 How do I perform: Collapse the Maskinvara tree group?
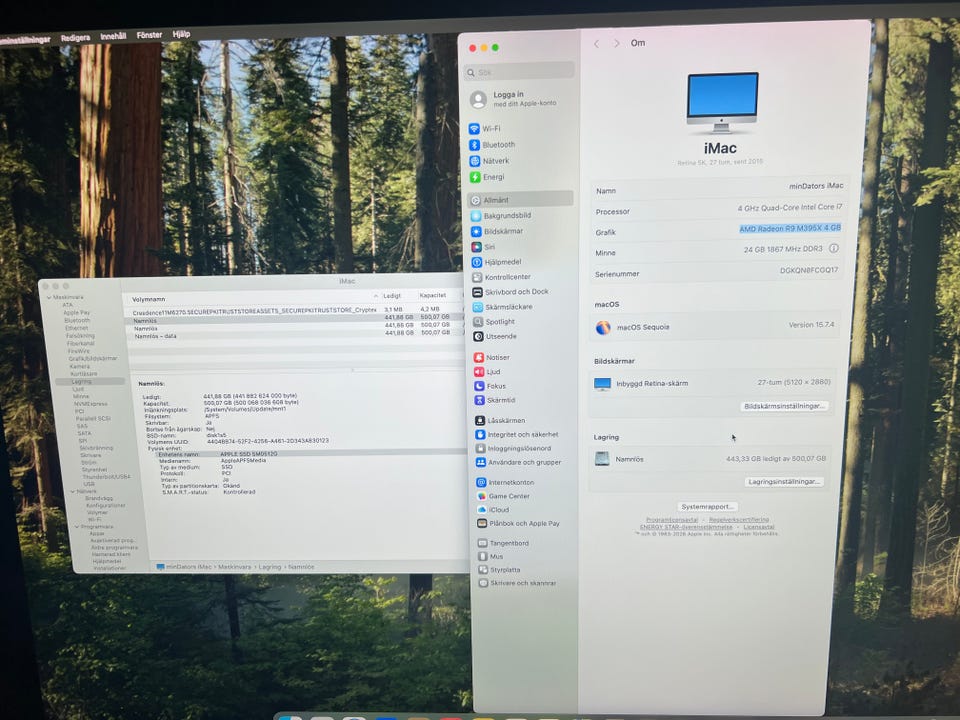[x=50, y=298]
